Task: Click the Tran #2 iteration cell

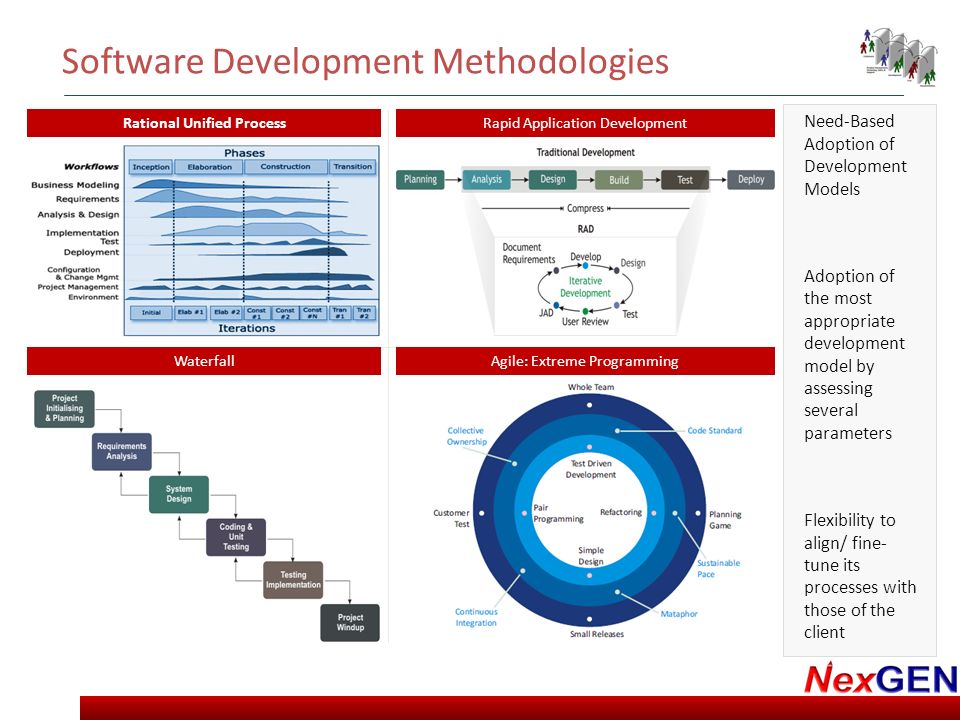Action: pos(364,312)
